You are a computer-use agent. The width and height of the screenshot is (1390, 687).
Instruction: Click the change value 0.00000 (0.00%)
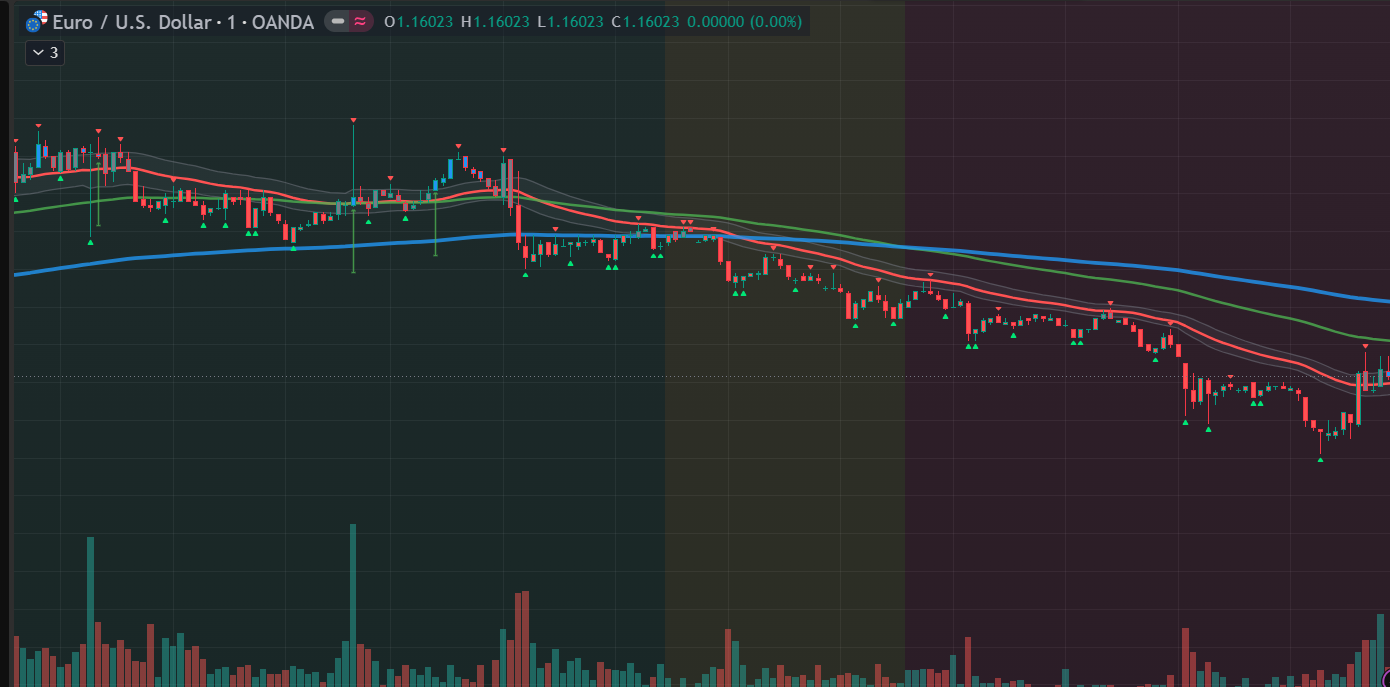coord(746,21)
